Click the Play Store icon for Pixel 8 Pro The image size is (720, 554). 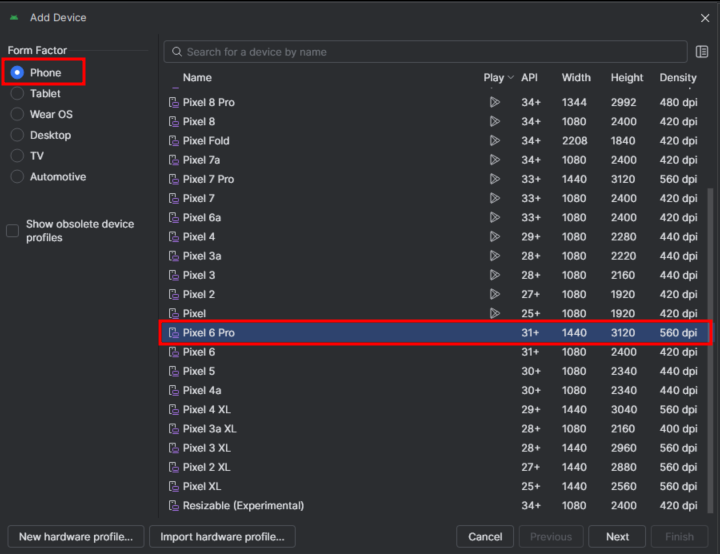click(494, 102)
